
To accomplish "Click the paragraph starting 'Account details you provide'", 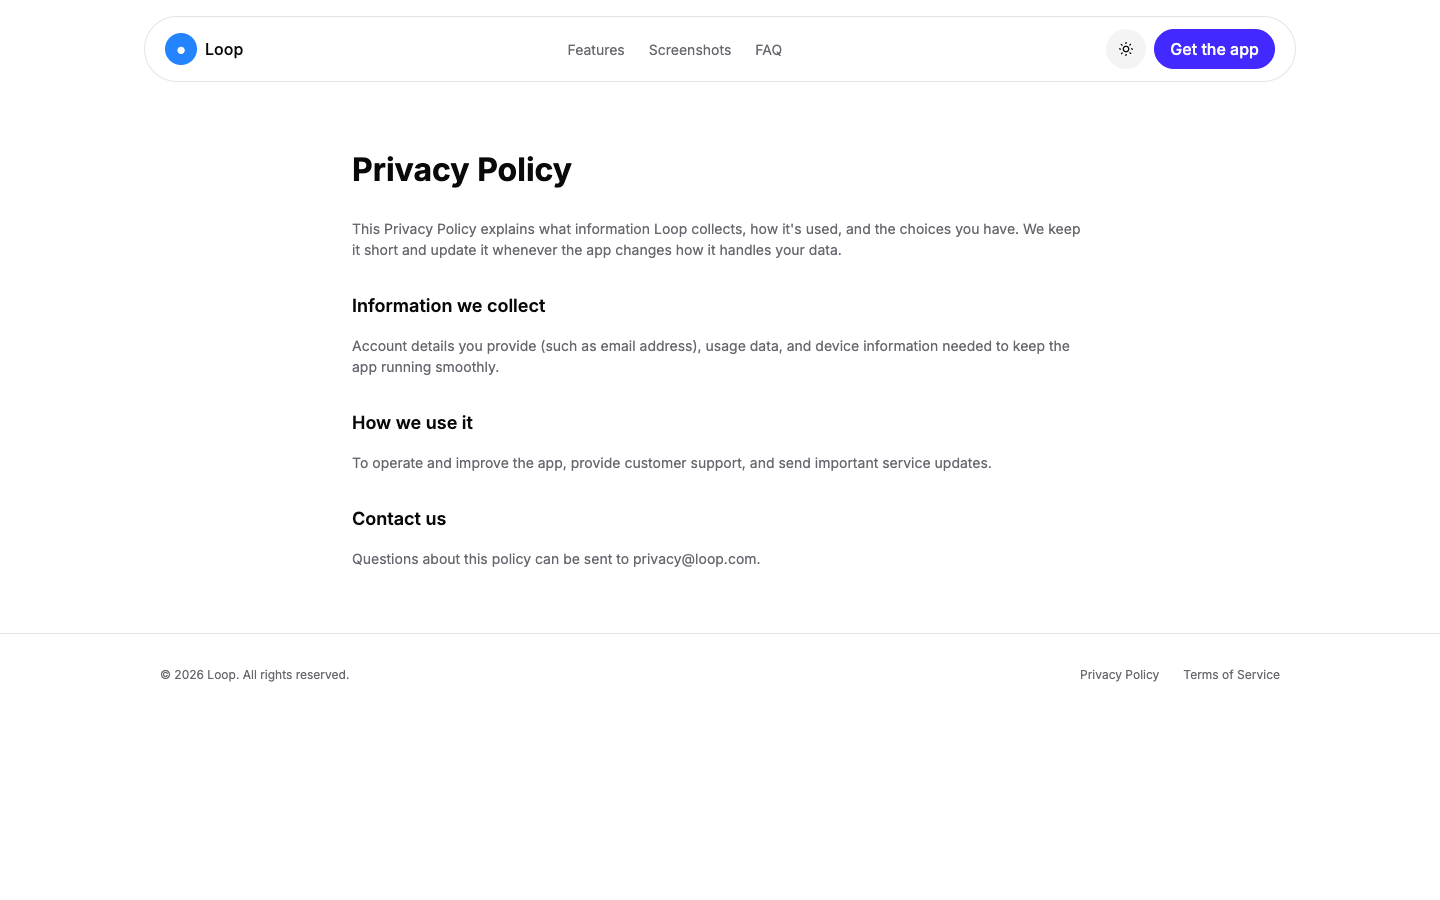I will tap(711, 357).
